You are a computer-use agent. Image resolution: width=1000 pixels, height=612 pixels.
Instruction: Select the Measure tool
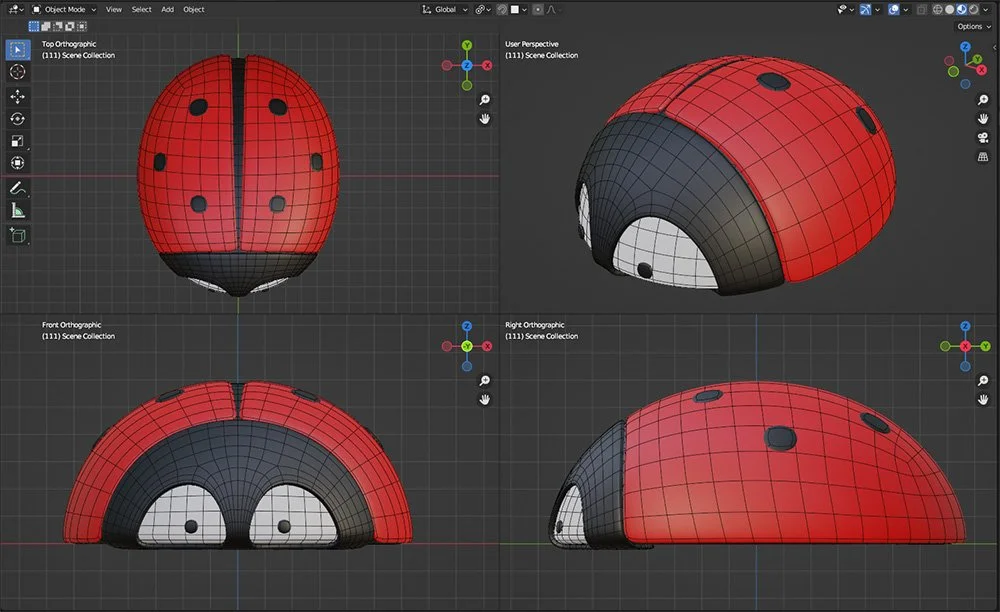click(x=16, y=211)
